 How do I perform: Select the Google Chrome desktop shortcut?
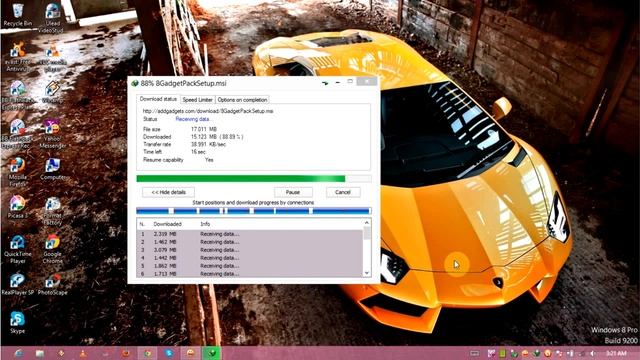[52, 249]
